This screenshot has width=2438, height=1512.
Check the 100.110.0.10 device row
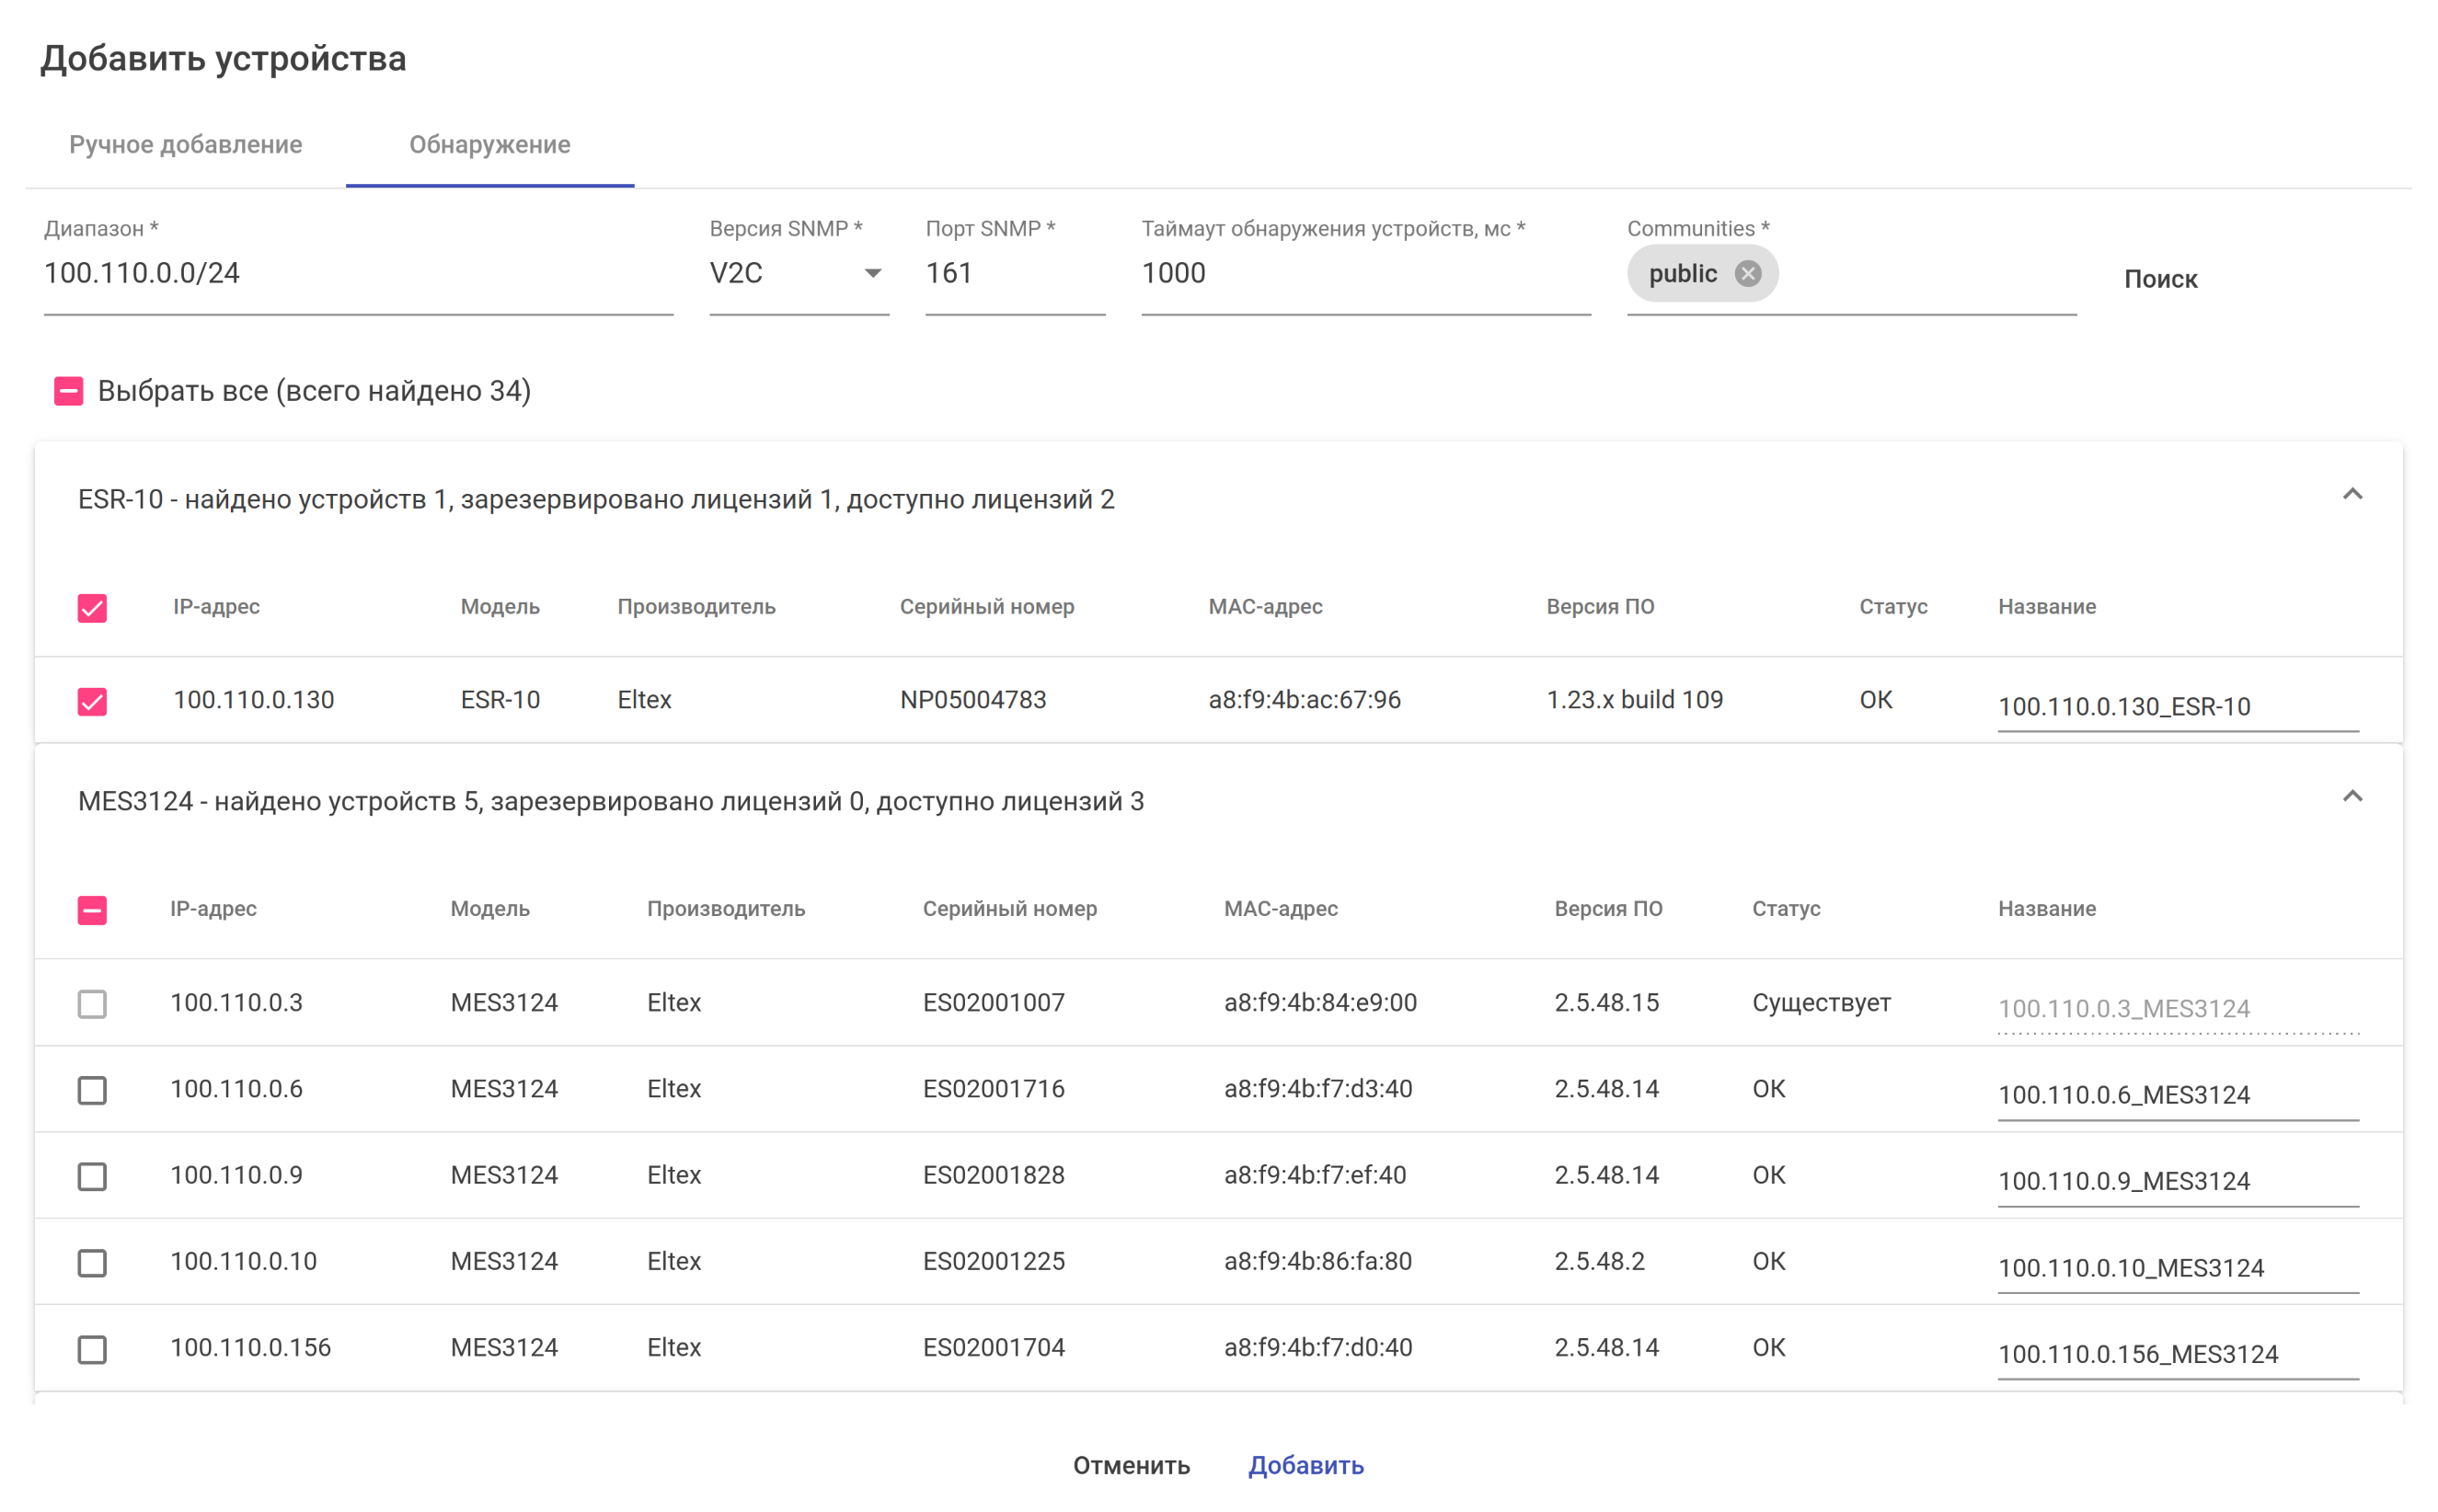(x=92, y=1263)
